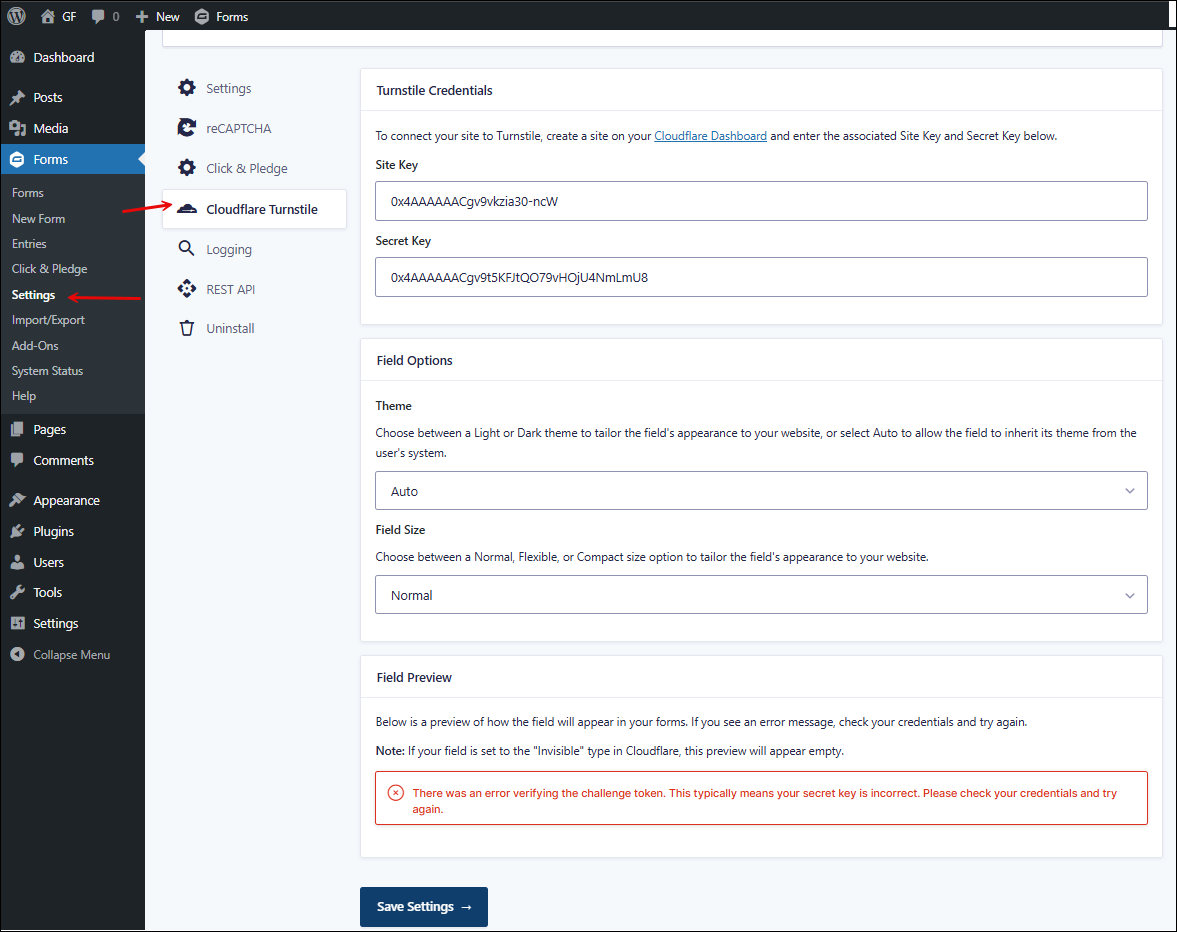
Task: Click into the Site Key field
Action: (761, 201)
